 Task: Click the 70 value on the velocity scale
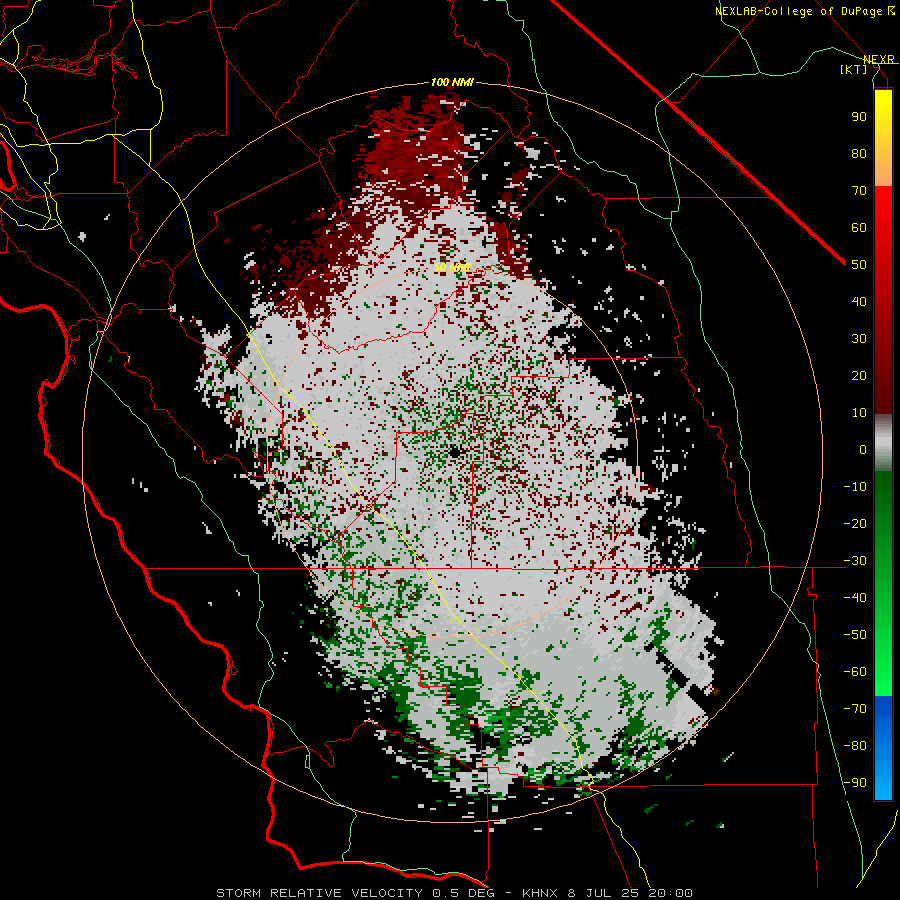pyautogui.click(x=859, y=191)
